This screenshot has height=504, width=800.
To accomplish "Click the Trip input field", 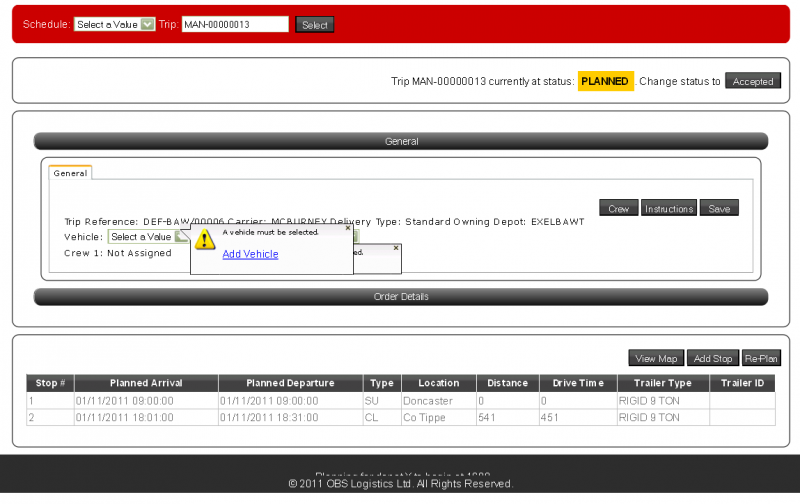I will click(235, 24).
